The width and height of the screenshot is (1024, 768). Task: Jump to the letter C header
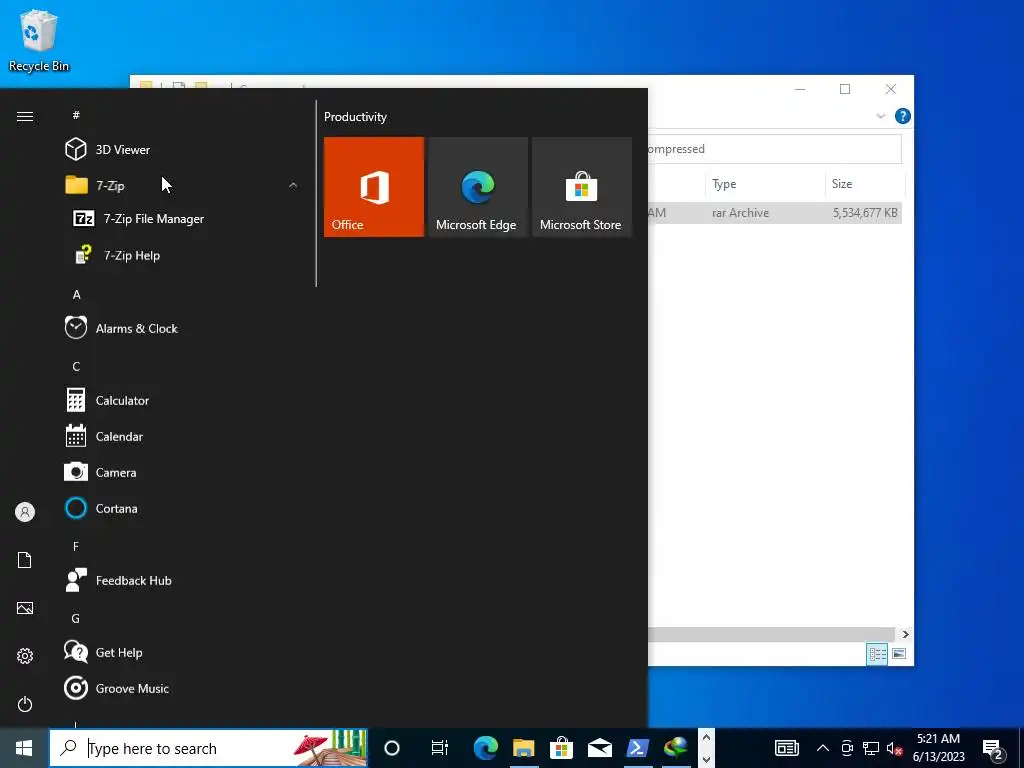(x=76, y=366)
